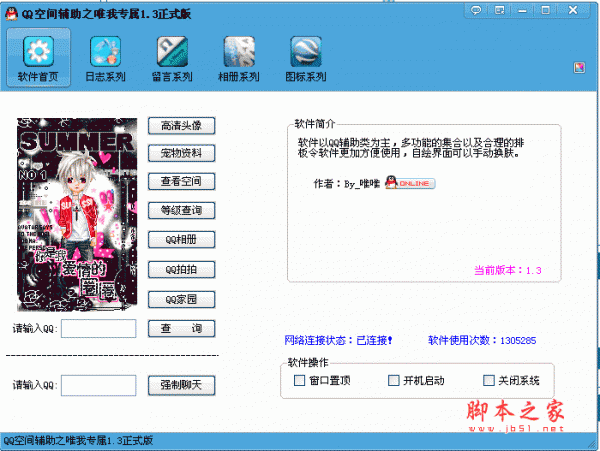Switch to the 日志系列 tab
Screen dimensions: 600x451
(105, 59)
